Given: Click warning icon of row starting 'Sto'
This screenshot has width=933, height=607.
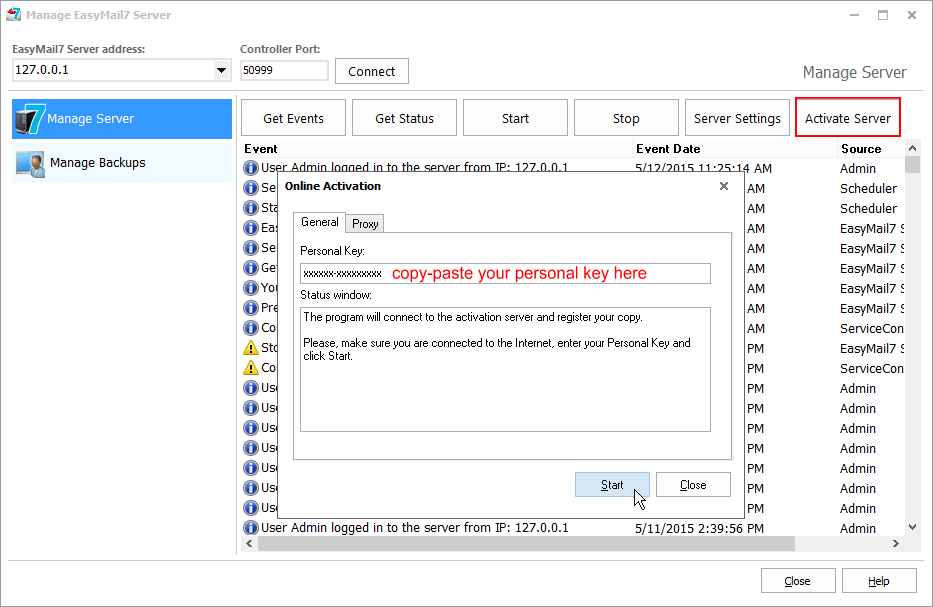Looking at the screenshot, I should (251, 348).
